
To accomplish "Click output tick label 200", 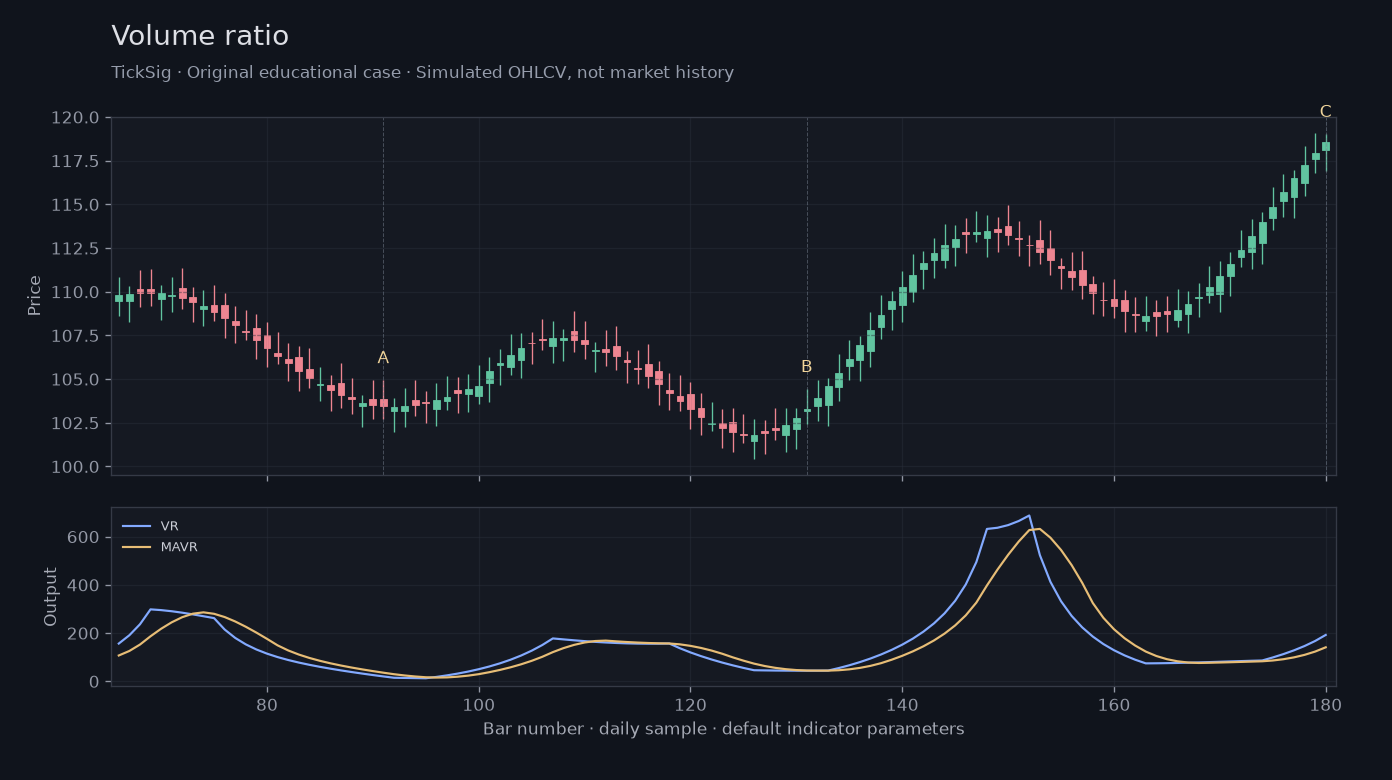I will point(85,633).
